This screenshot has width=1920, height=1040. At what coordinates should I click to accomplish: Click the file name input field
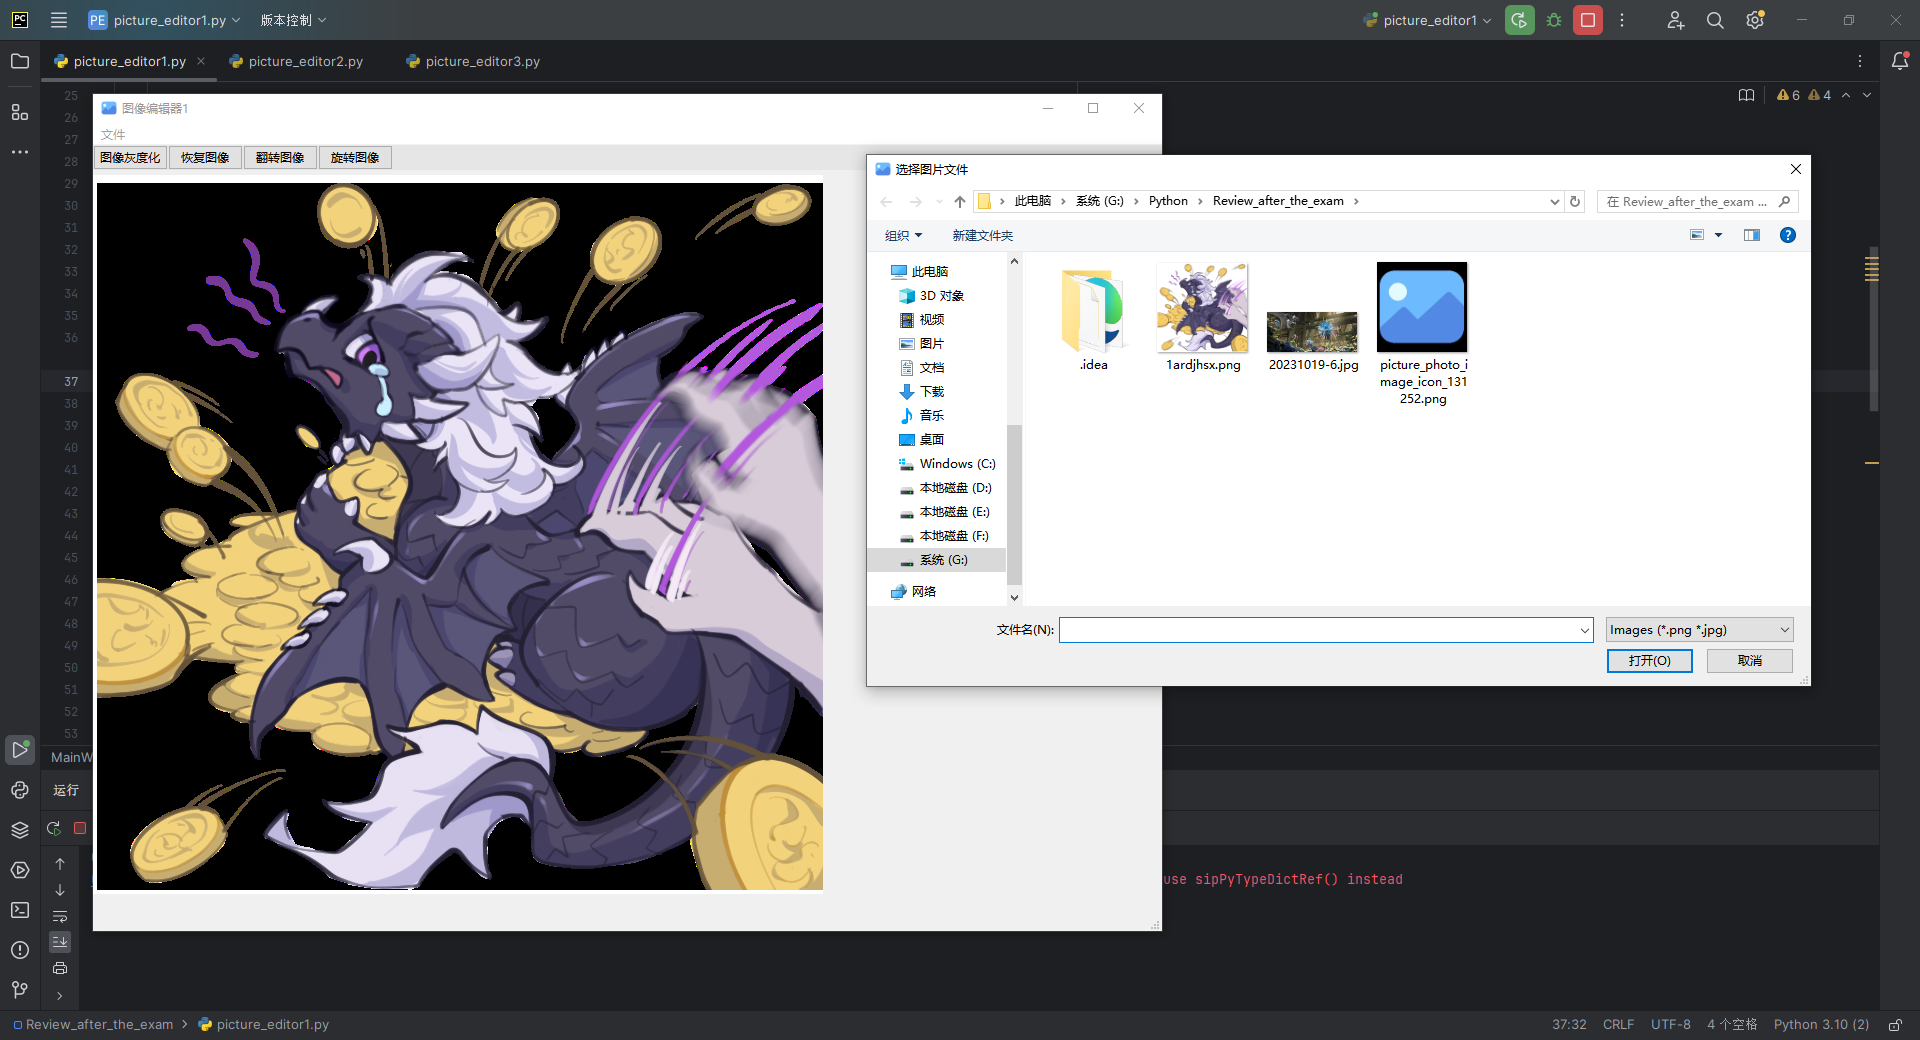pyautogui.click(x=1319, y=630)
